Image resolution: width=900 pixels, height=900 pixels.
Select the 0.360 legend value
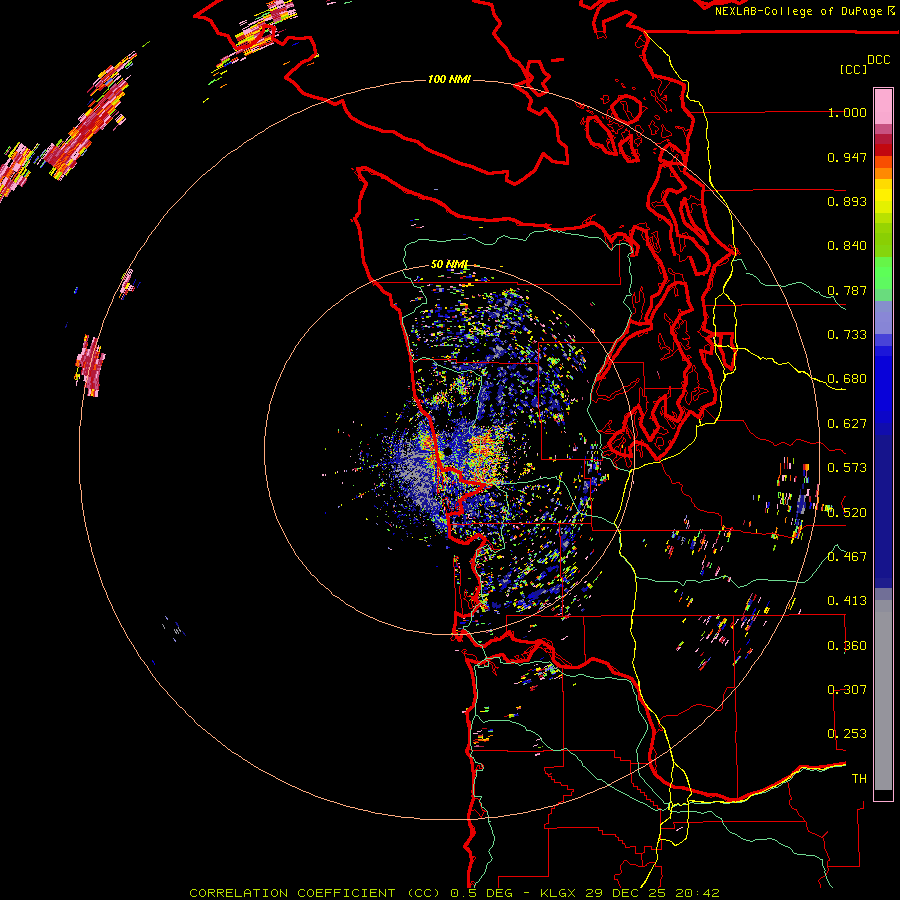point(847,646)
